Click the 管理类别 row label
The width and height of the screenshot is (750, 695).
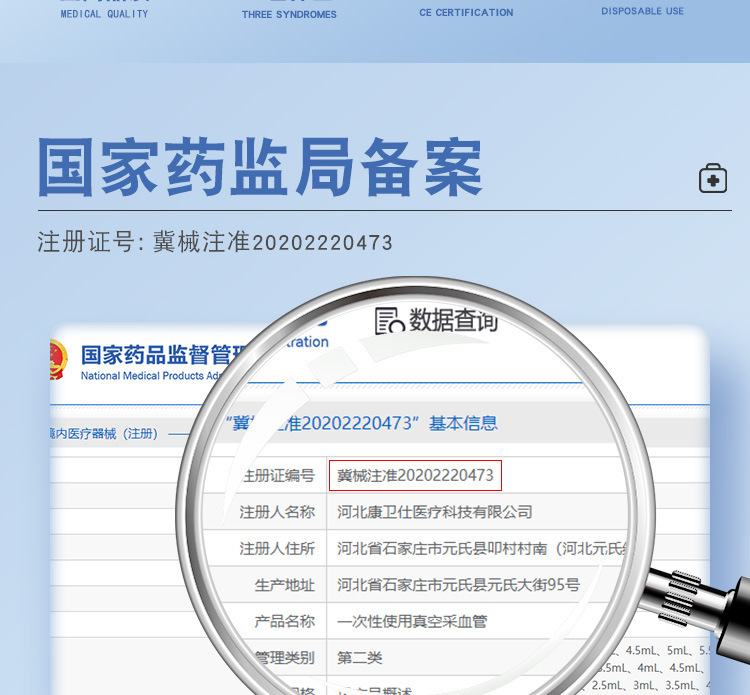tap(285, 657)
